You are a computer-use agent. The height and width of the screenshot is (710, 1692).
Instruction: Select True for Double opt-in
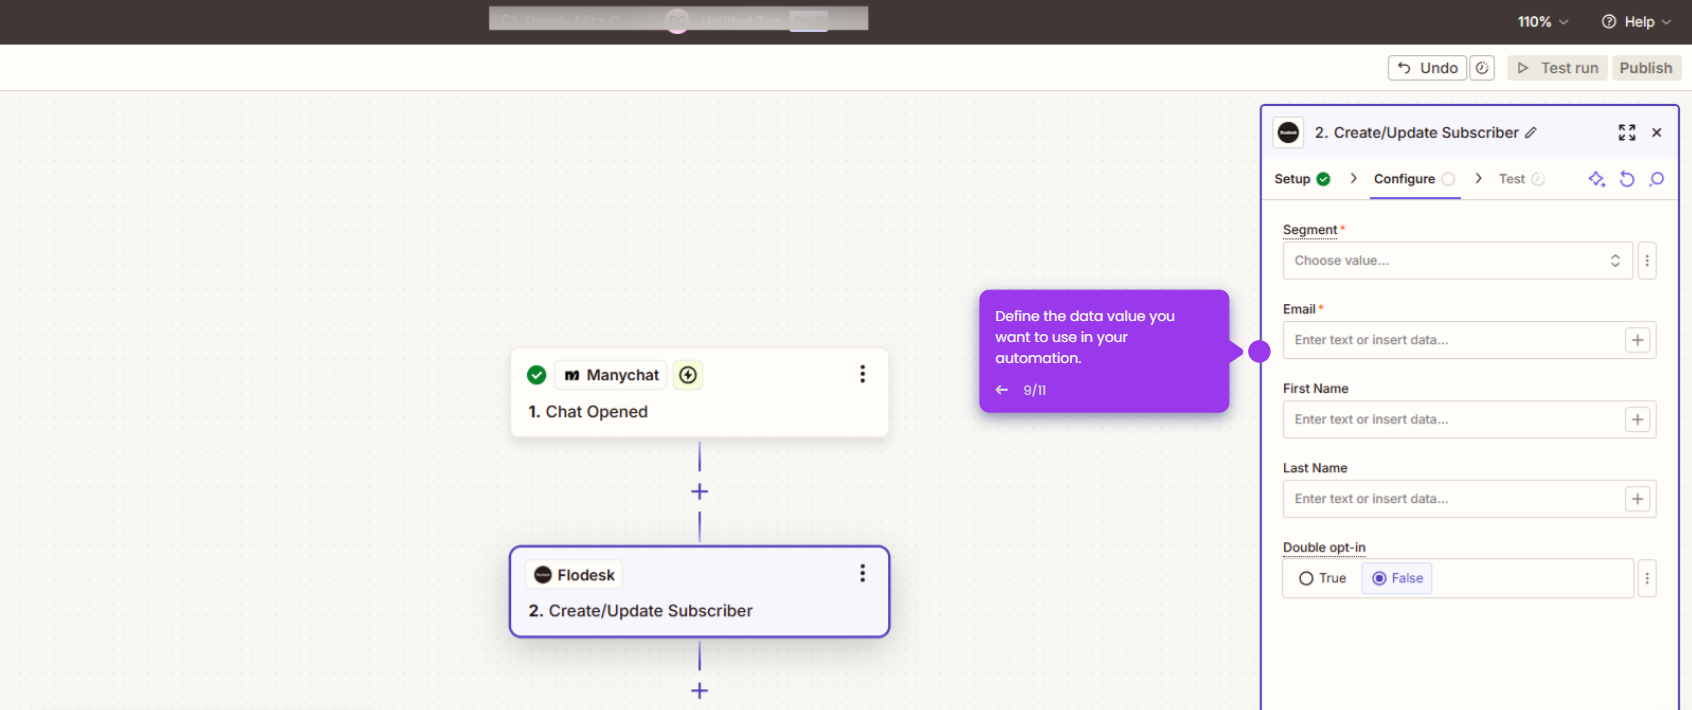[1322, 578]
